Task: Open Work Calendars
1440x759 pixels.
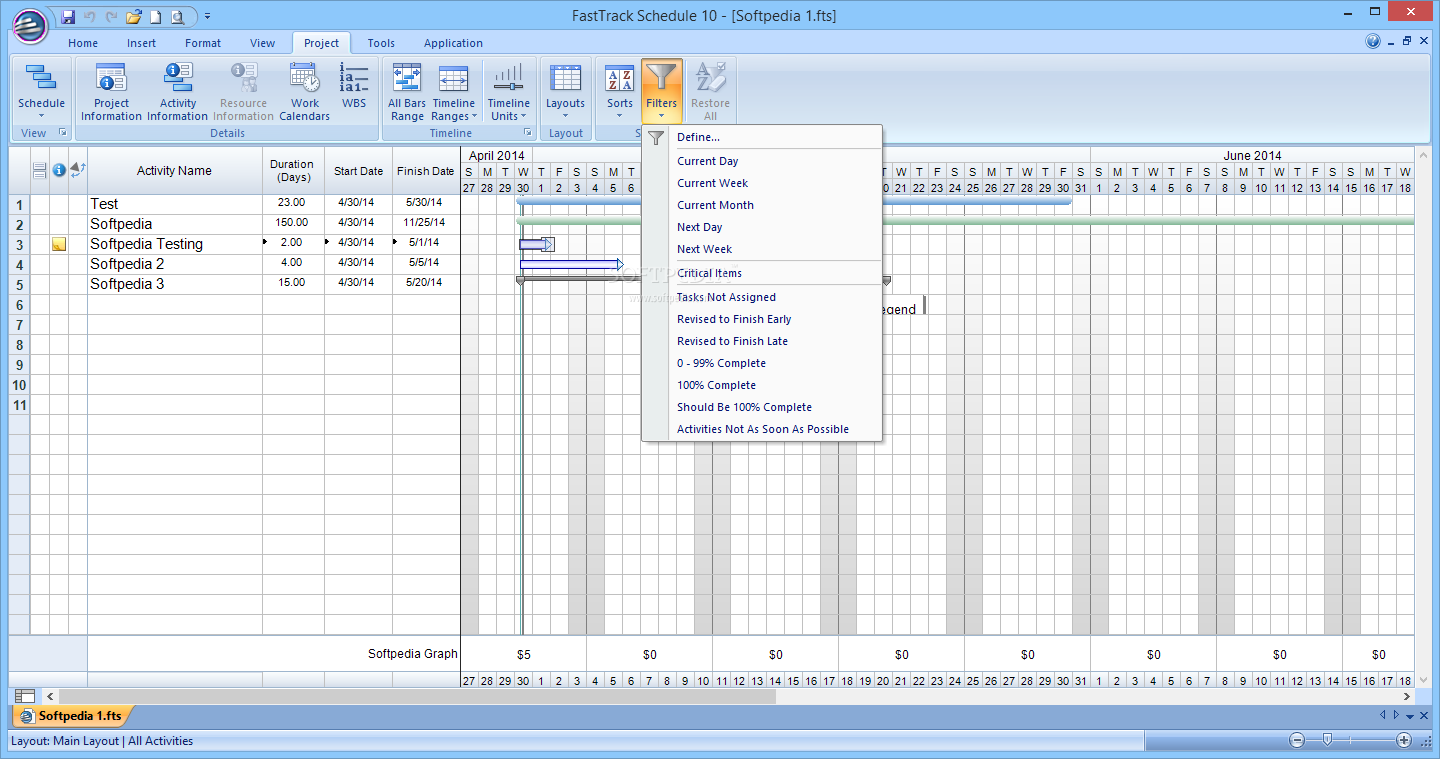Action: (x=305, y=92)
